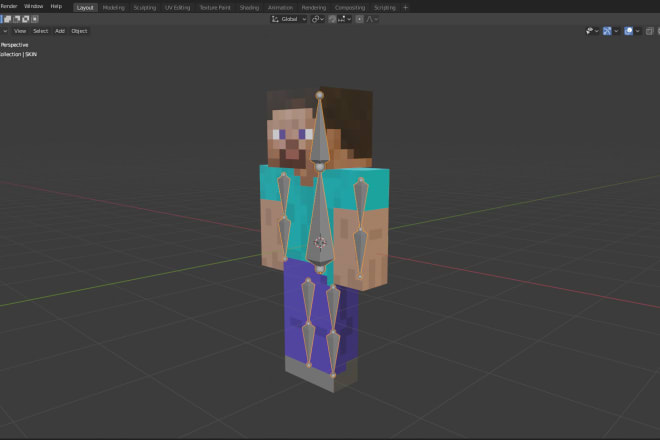Select the invert-selection mode icon
The image size is (660, 440).
pos(26,19)
